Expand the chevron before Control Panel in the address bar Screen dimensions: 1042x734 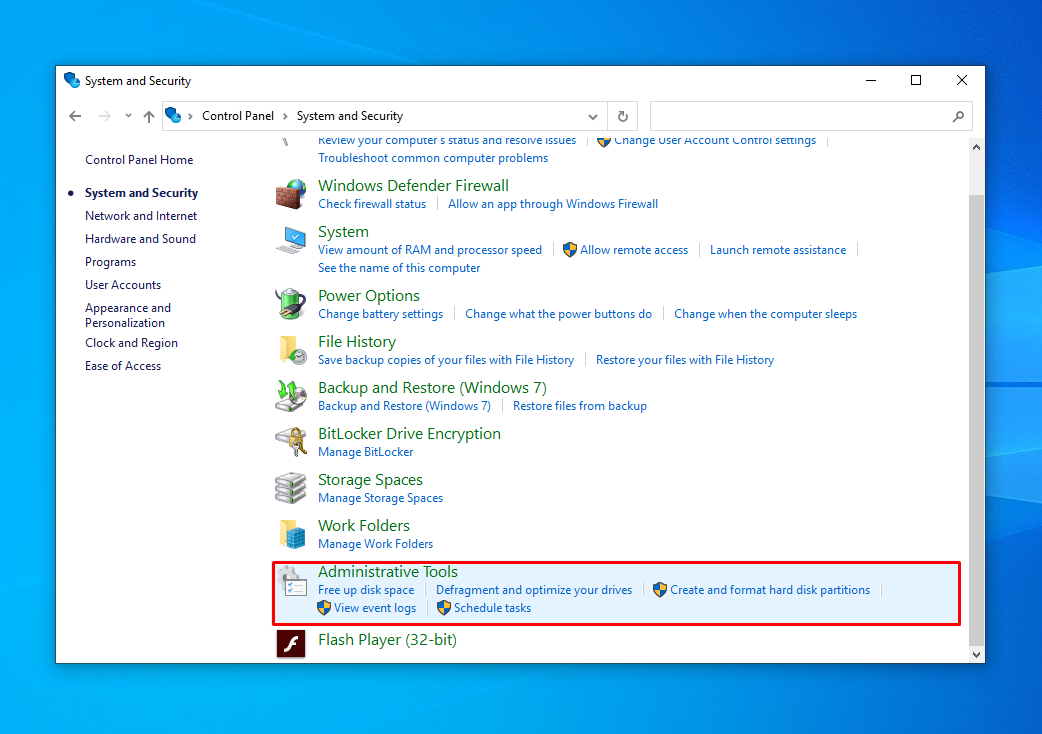click(190, 116)
